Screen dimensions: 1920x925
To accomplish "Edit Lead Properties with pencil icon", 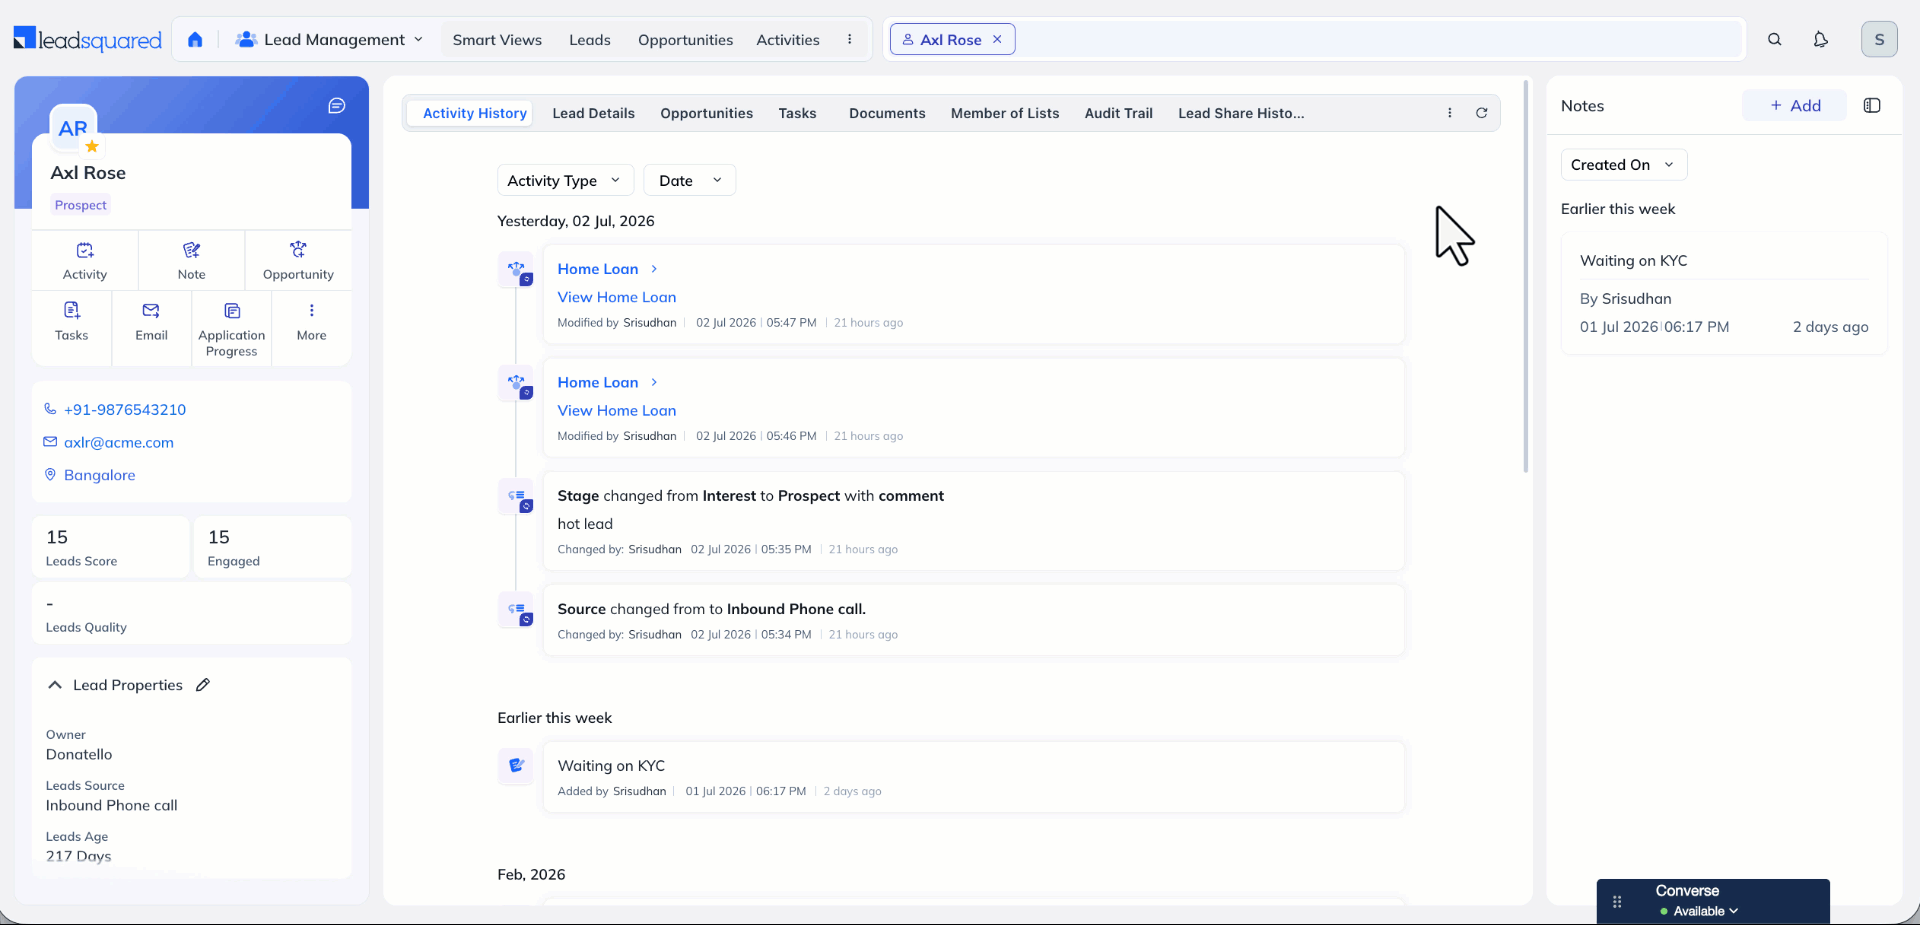I will click(x=203, y=685).
